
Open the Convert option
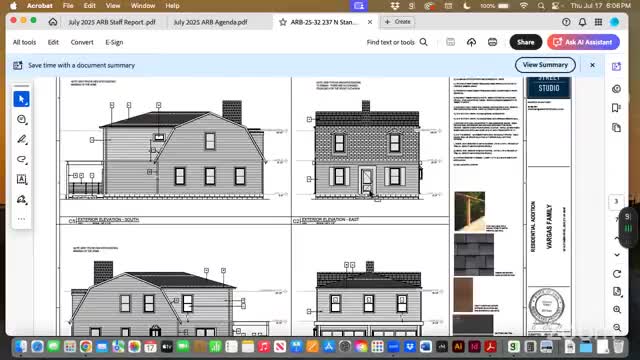pyautogui.click(x=82, y=42)
